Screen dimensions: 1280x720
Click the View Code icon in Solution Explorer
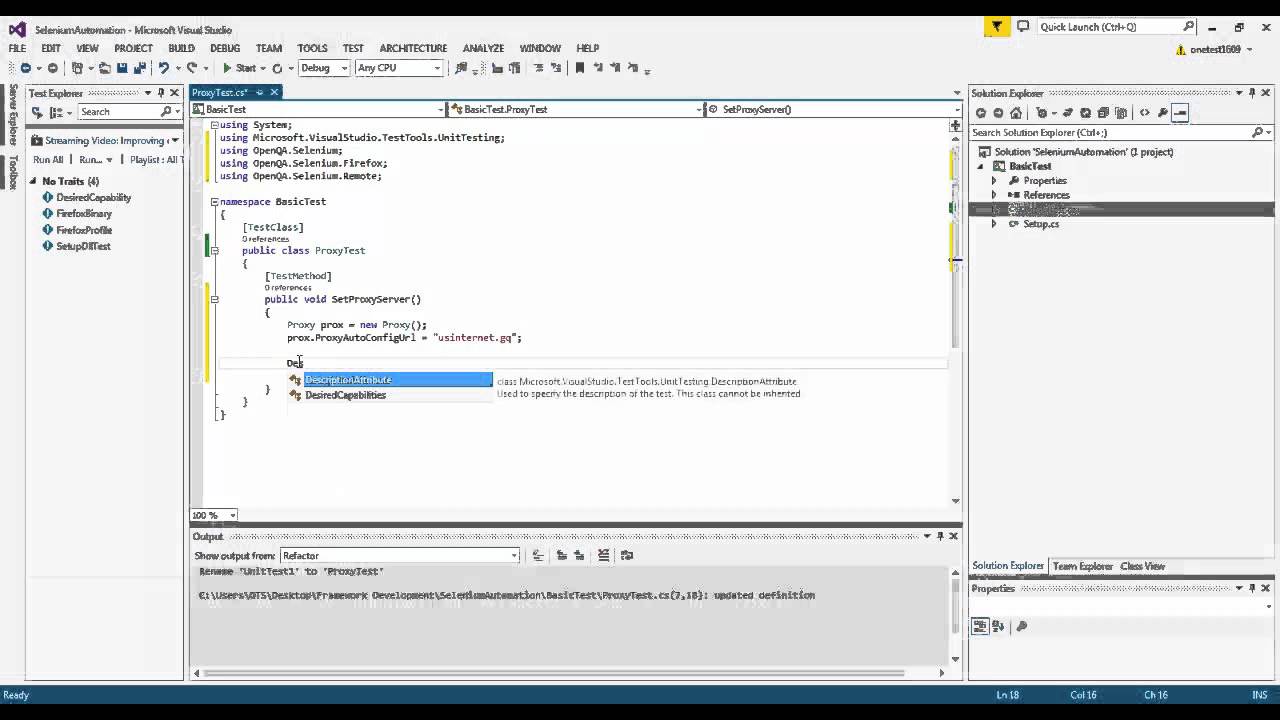tap(1145, 113)
